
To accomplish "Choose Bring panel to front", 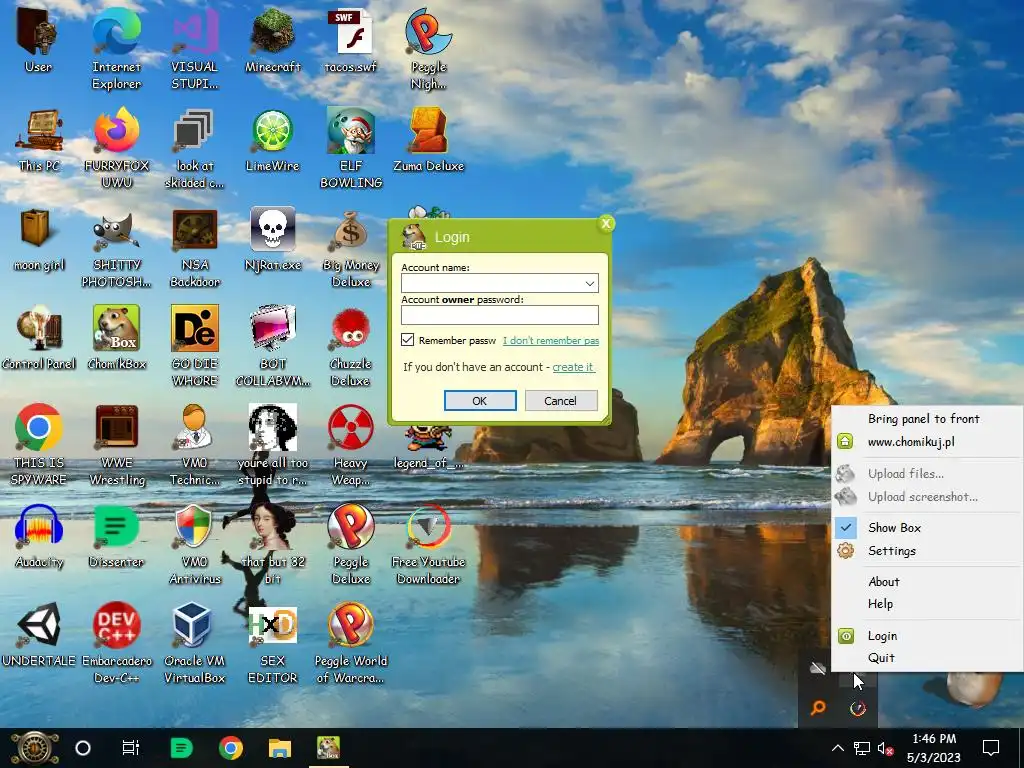I will point(923,419).
